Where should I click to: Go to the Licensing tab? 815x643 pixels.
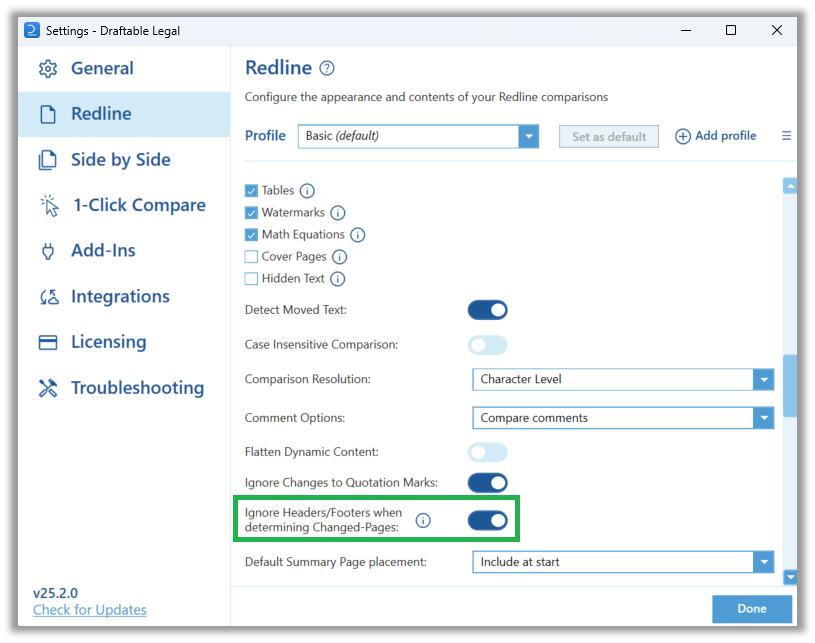point(124,343)
